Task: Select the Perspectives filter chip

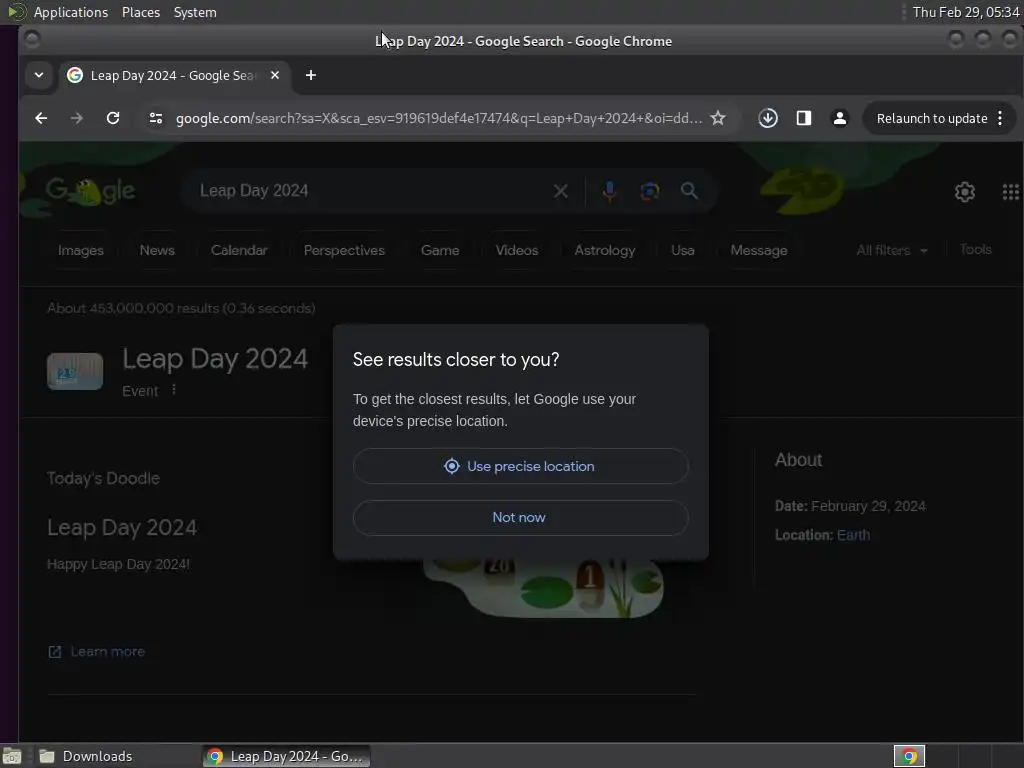Action: point(344,250)
